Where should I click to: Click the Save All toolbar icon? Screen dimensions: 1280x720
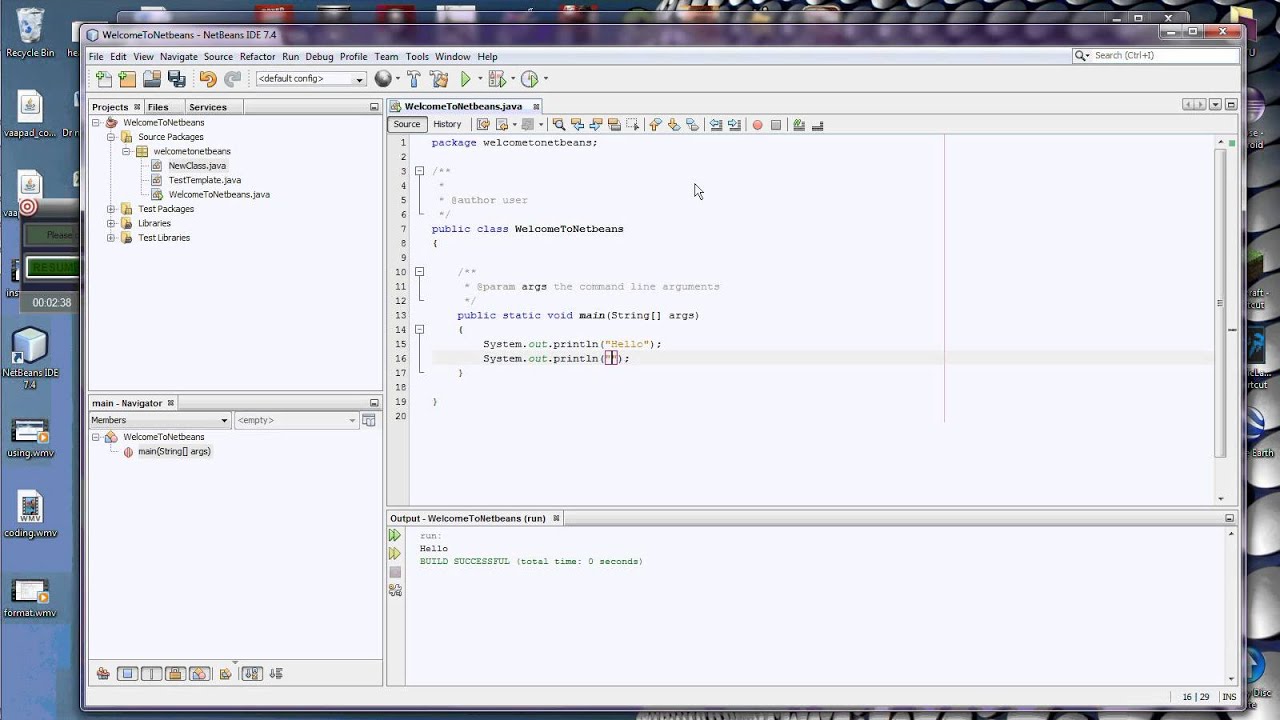(x=177, y=79)
